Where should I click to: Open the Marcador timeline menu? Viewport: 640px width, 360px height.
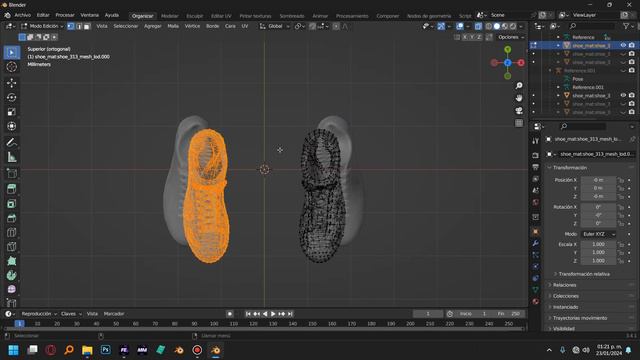click(114, 314)
